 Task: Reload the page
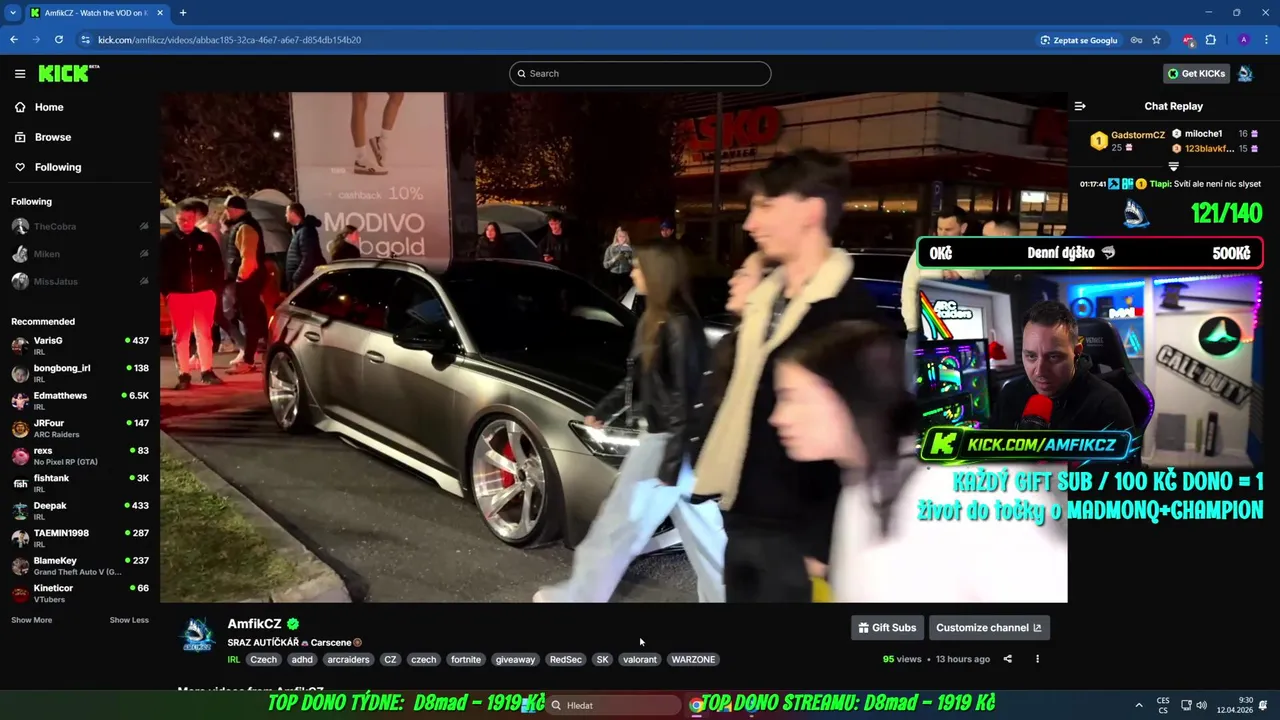(59, 40)
